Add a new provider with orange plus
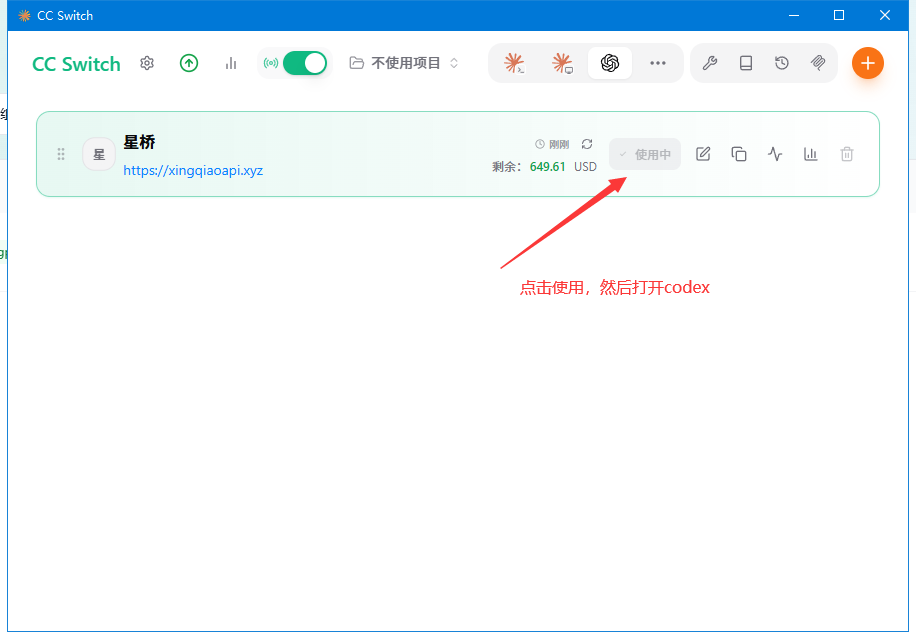The height and width of the screenshot is (639, 916). tap(868, 63)
